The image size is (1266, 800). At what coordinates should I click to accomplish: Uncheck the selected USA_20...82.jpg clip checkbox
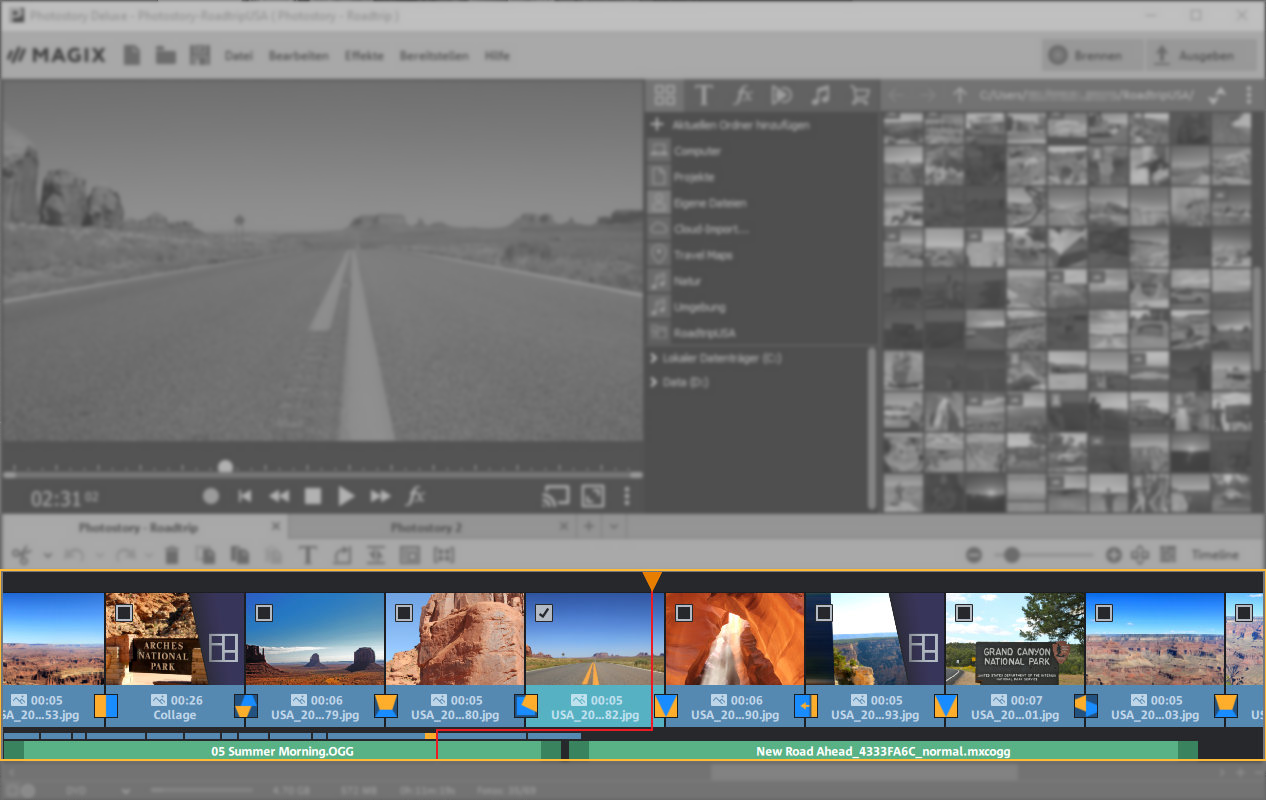544,612
